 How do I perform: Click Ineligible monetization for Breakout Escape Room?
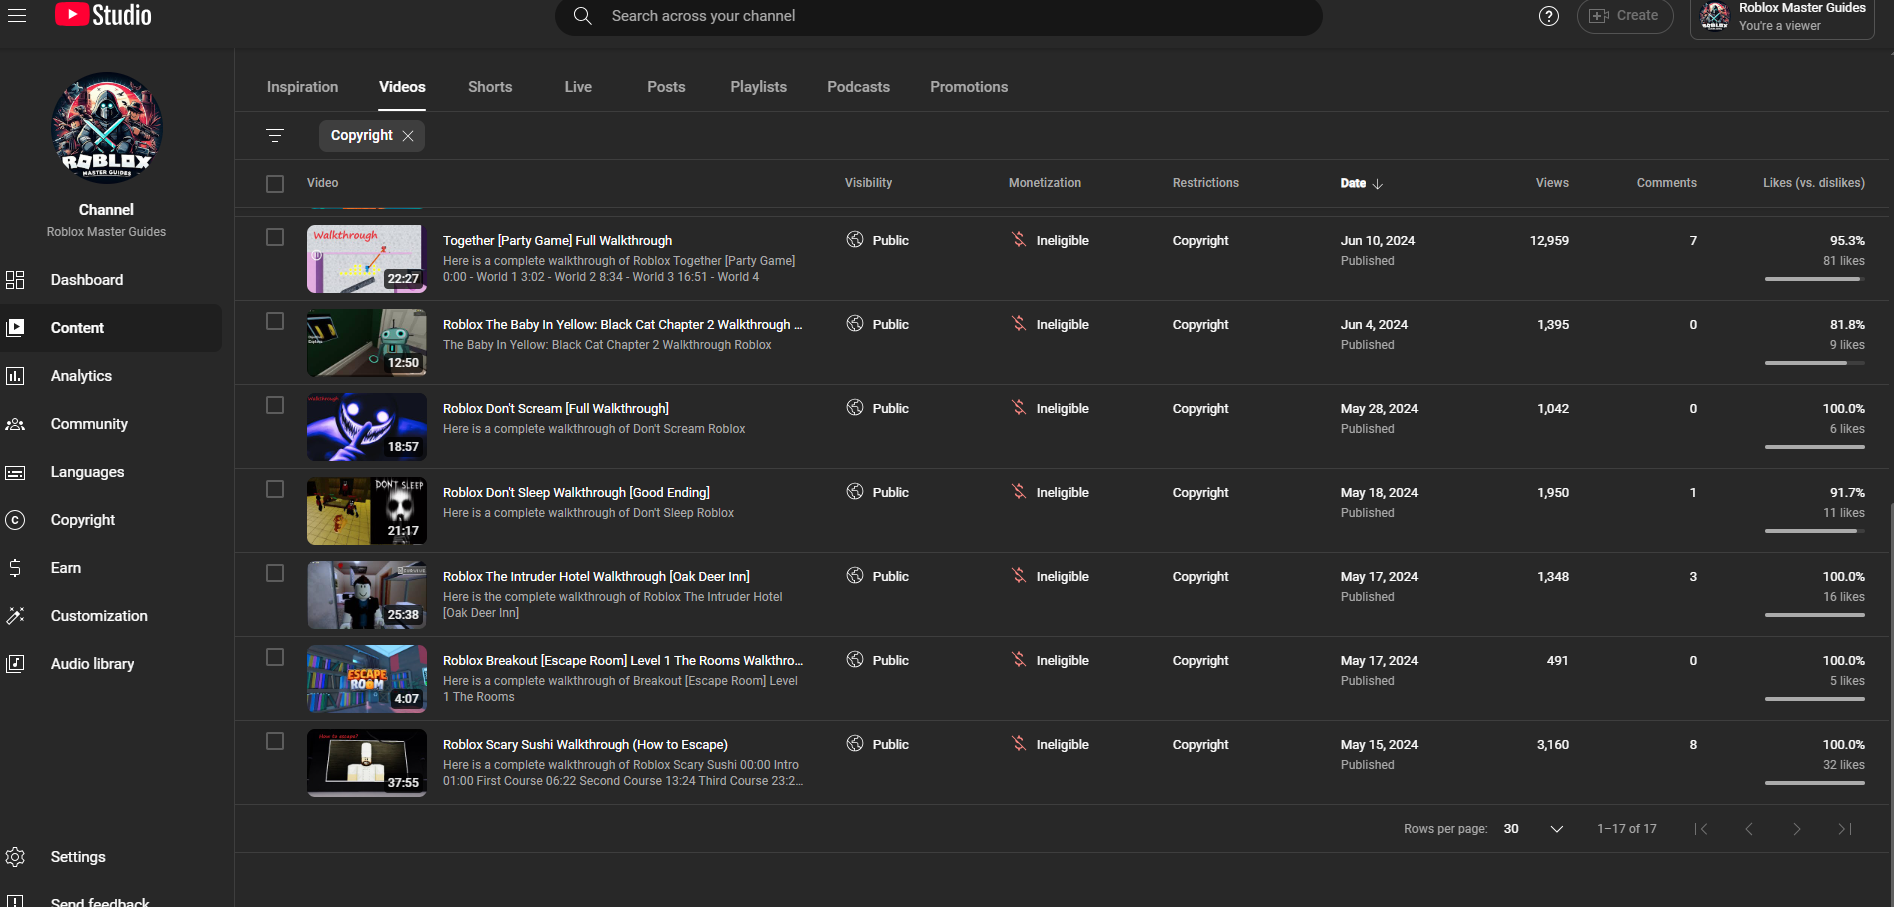[1050, 660]
